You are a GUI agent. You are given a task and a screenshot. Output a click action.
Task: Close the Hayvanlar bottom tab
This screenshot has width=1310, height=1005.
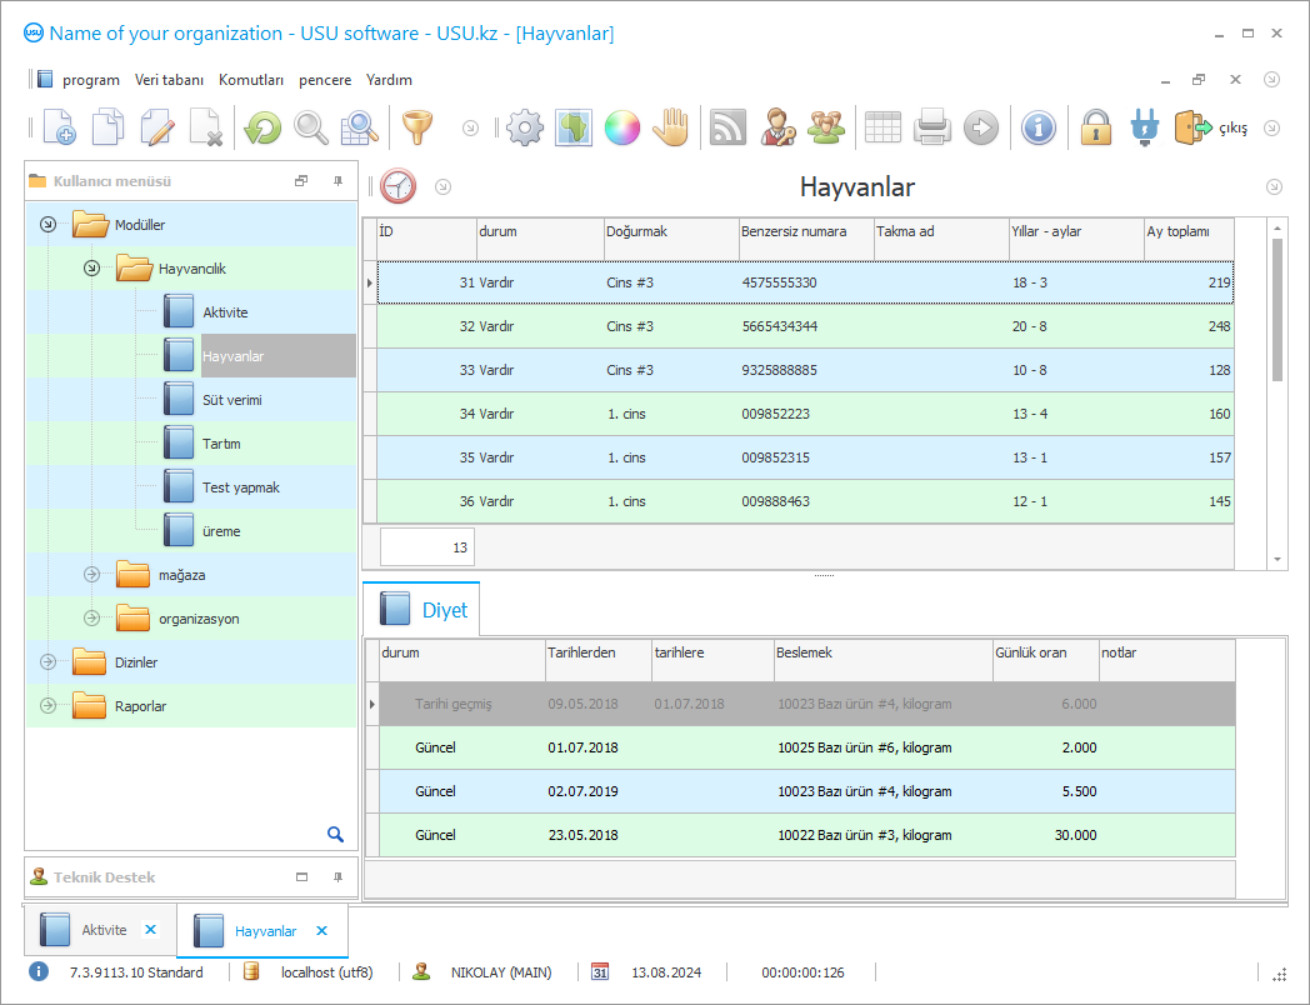(x=322, y=931)
